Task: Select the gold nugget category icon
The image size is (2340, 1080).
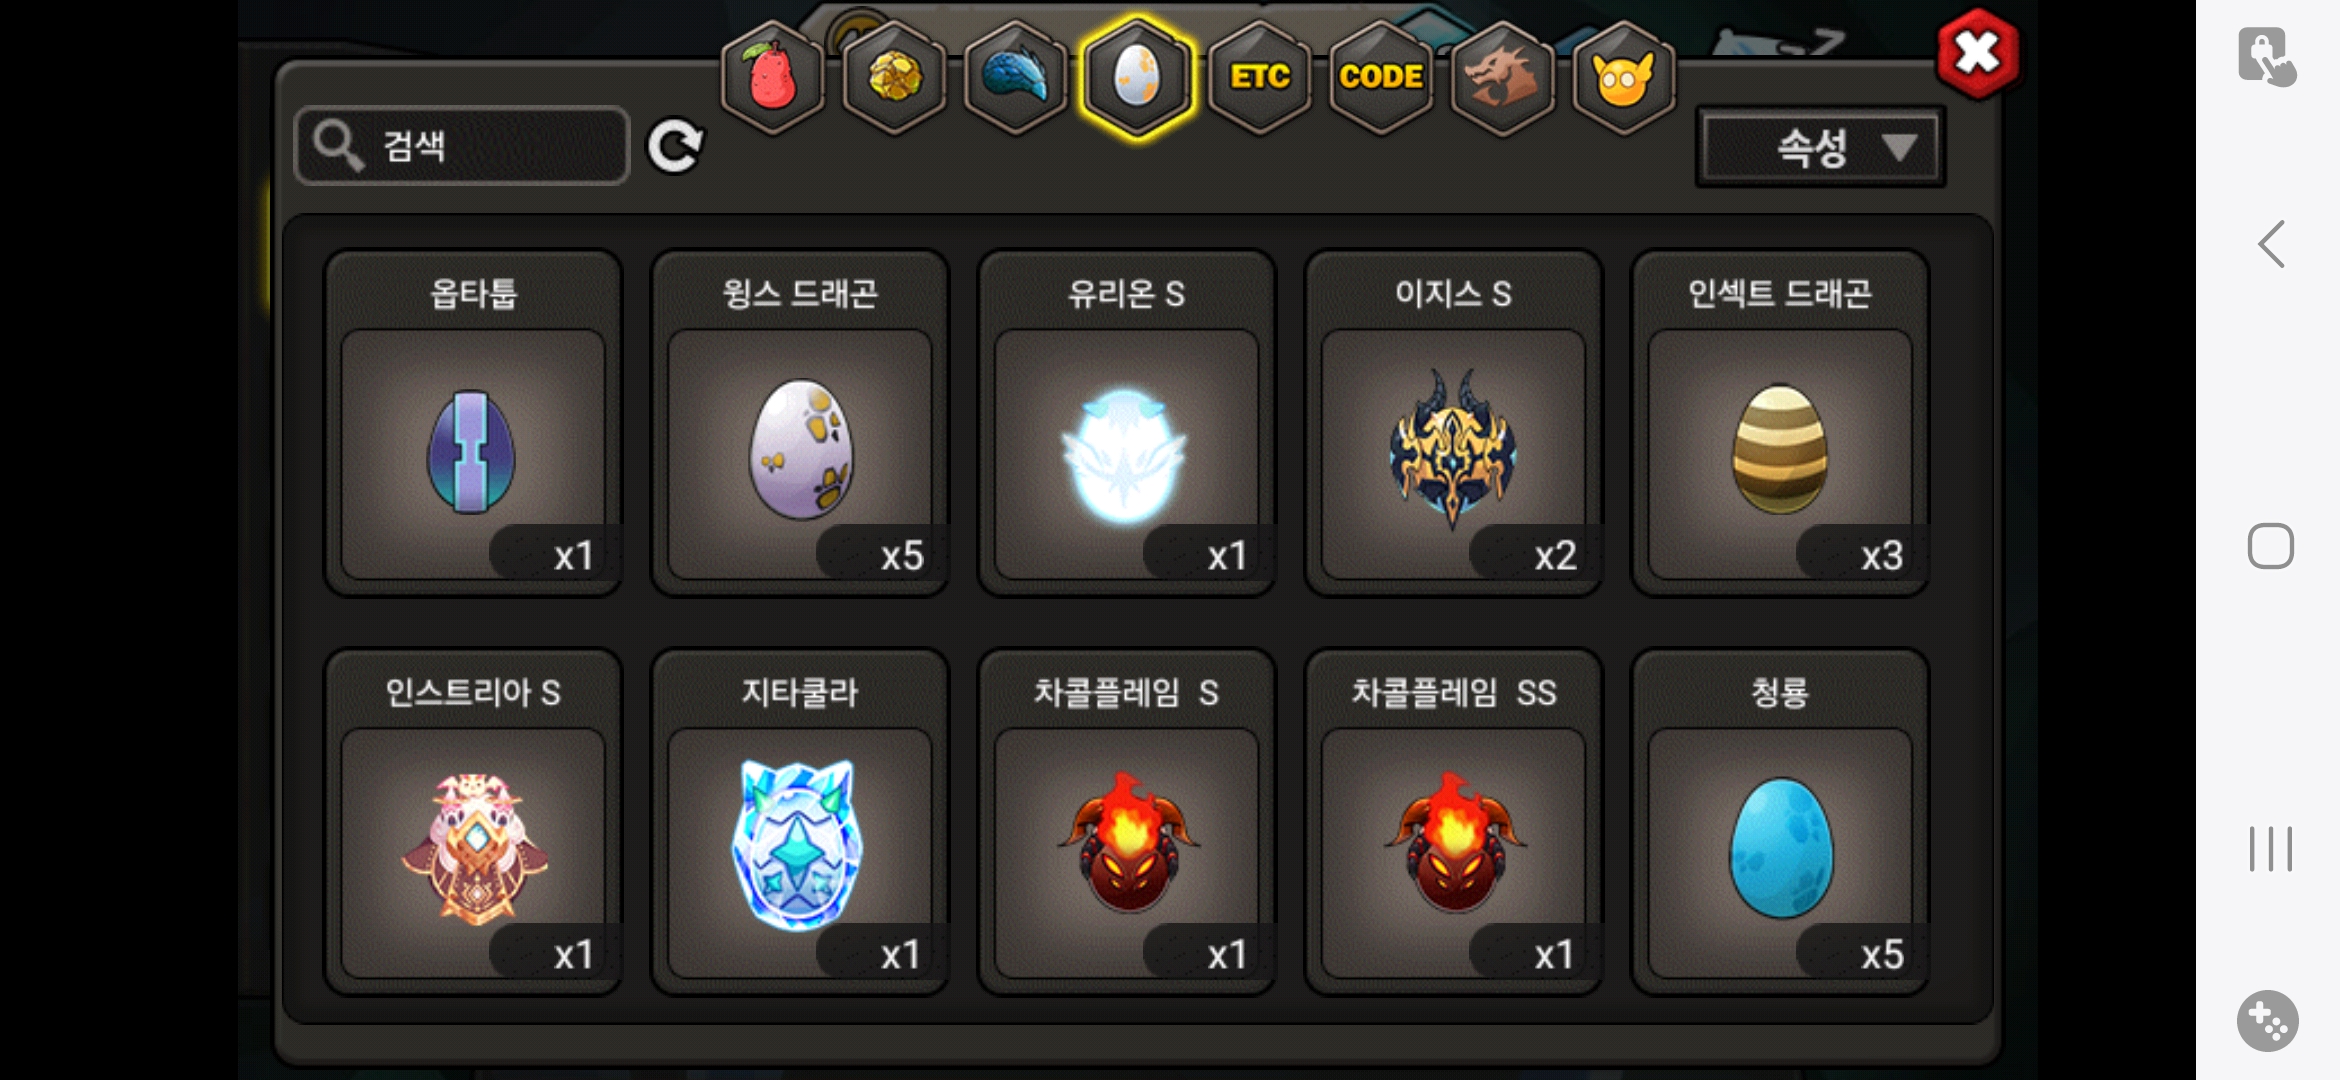Action: click(894, 78)
